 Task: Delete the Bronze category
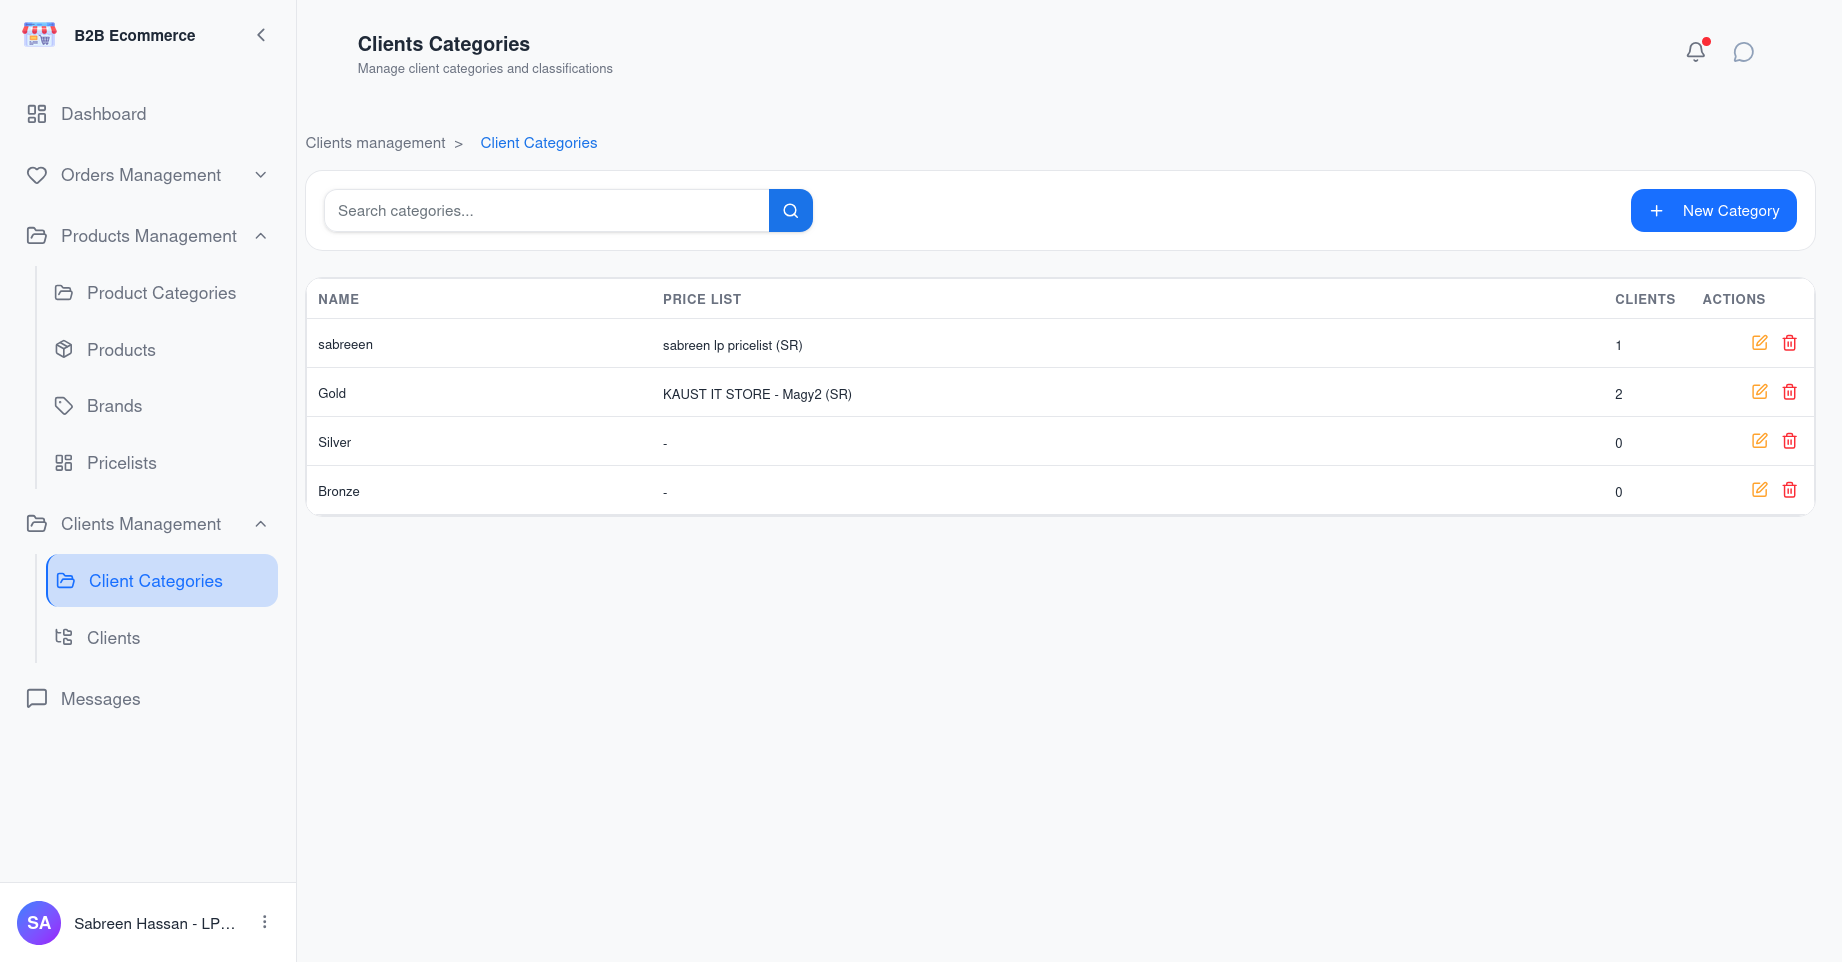click(1790, 490)
